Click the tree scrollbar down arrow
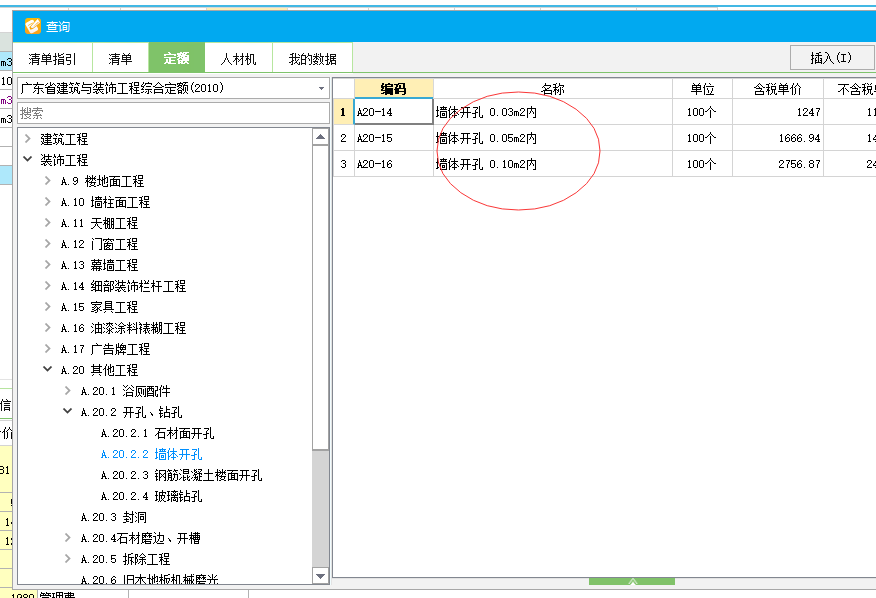This screenshot has width=876, height=598. tap(320, 576)
